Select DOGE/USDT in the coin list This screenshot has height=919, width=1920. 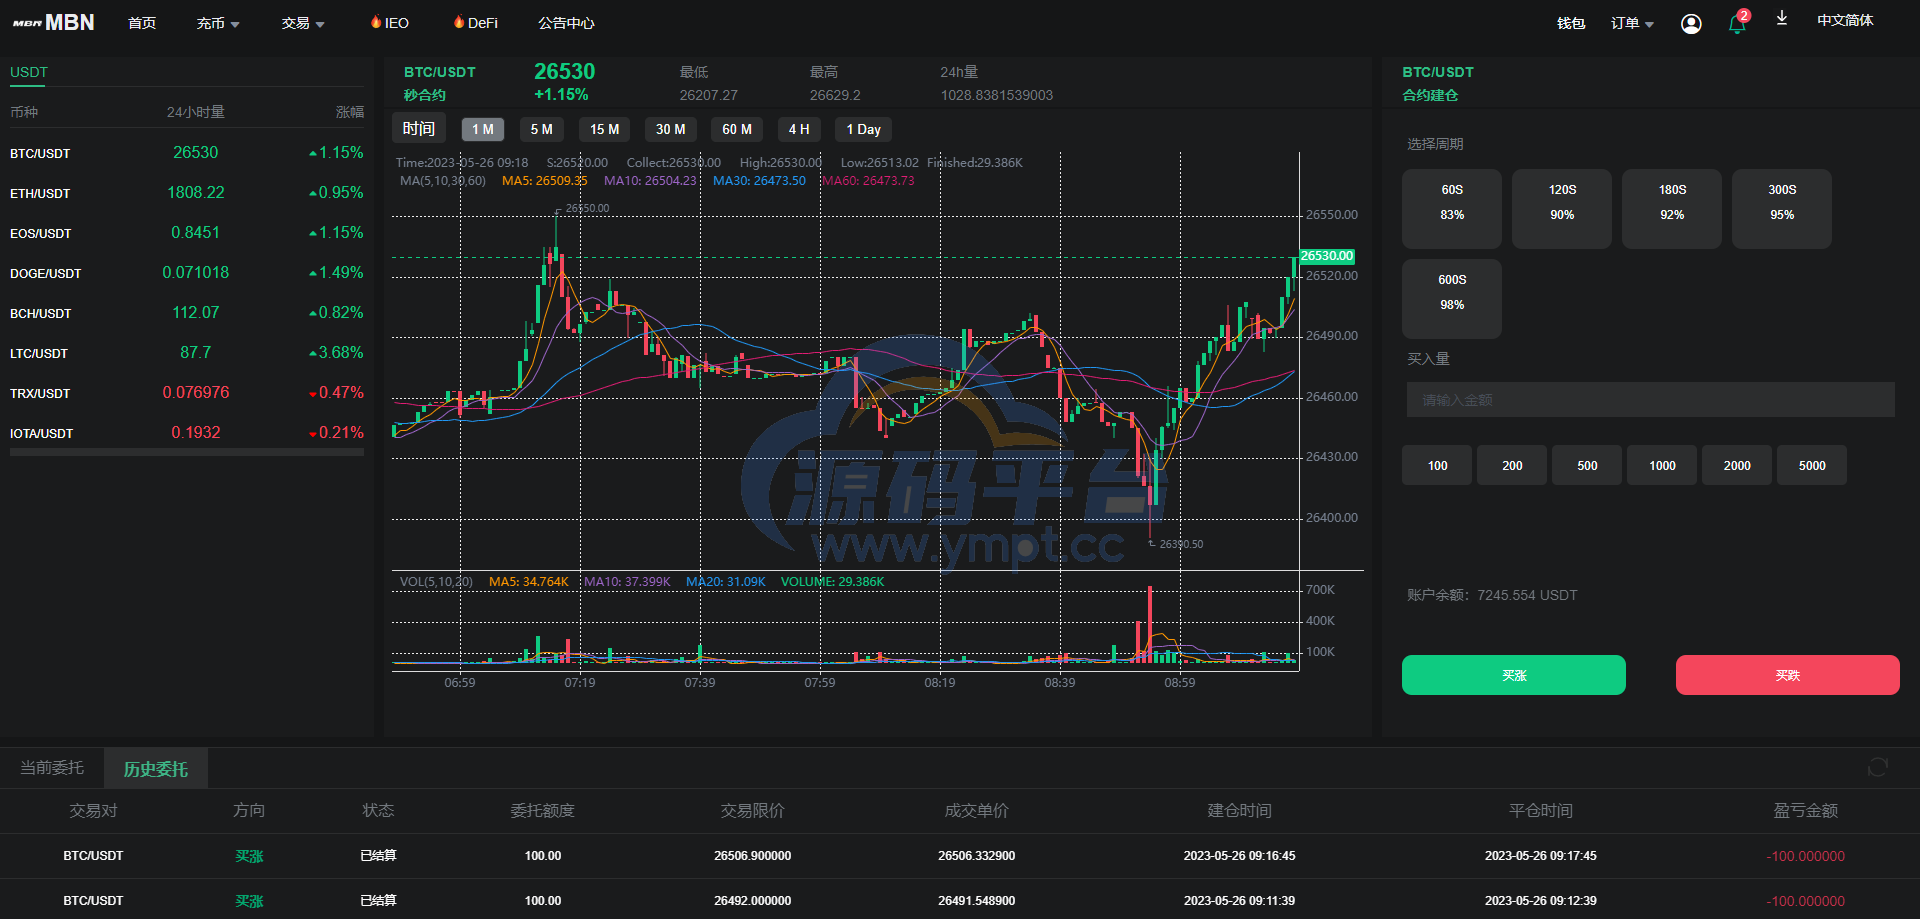[x=187, y=273]
